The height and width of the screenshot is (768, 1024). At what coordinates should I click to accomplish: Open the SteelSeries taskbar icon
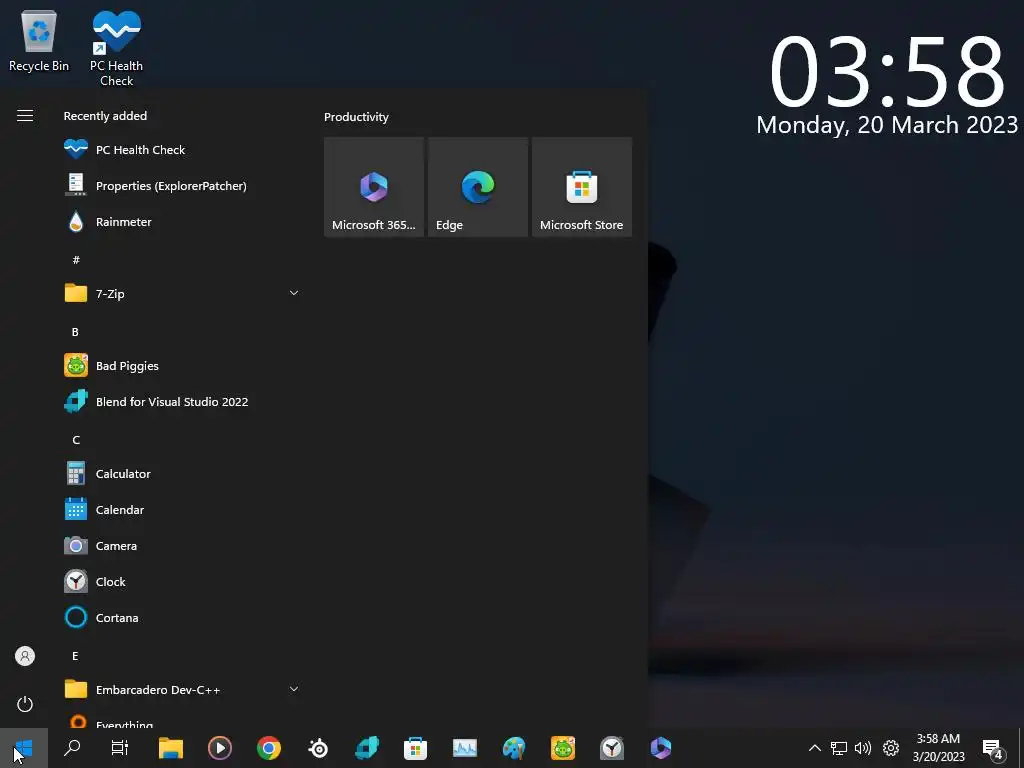tap(318, 748)
